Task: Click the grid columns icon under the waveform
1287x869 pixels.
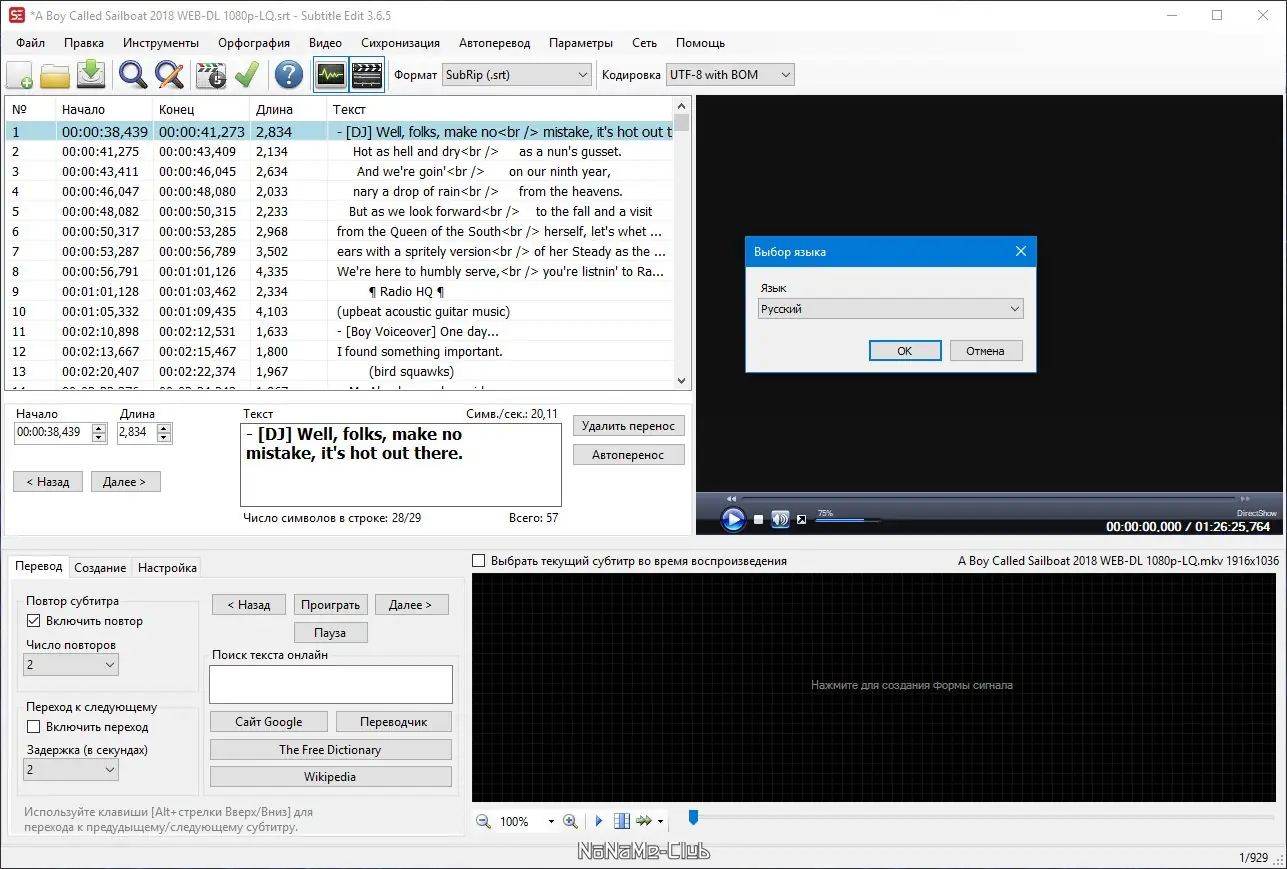Action: (x=622, y=821)
